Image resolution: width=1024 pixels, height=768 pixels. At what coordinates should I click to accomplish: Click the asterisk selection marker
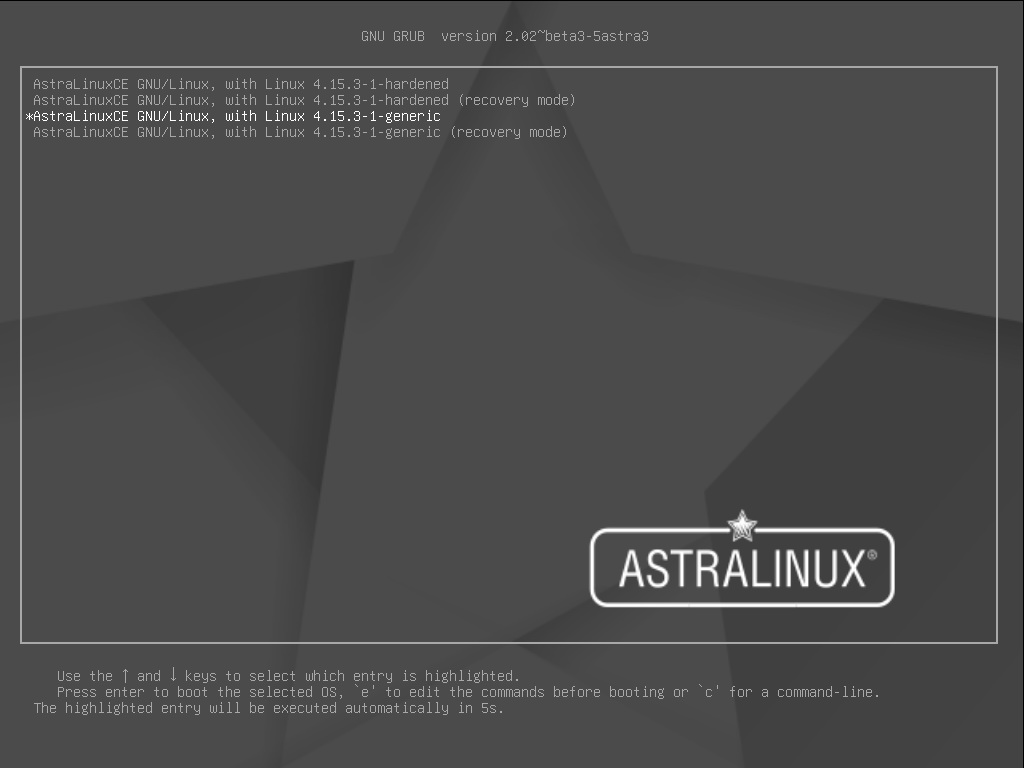[29, 117]
